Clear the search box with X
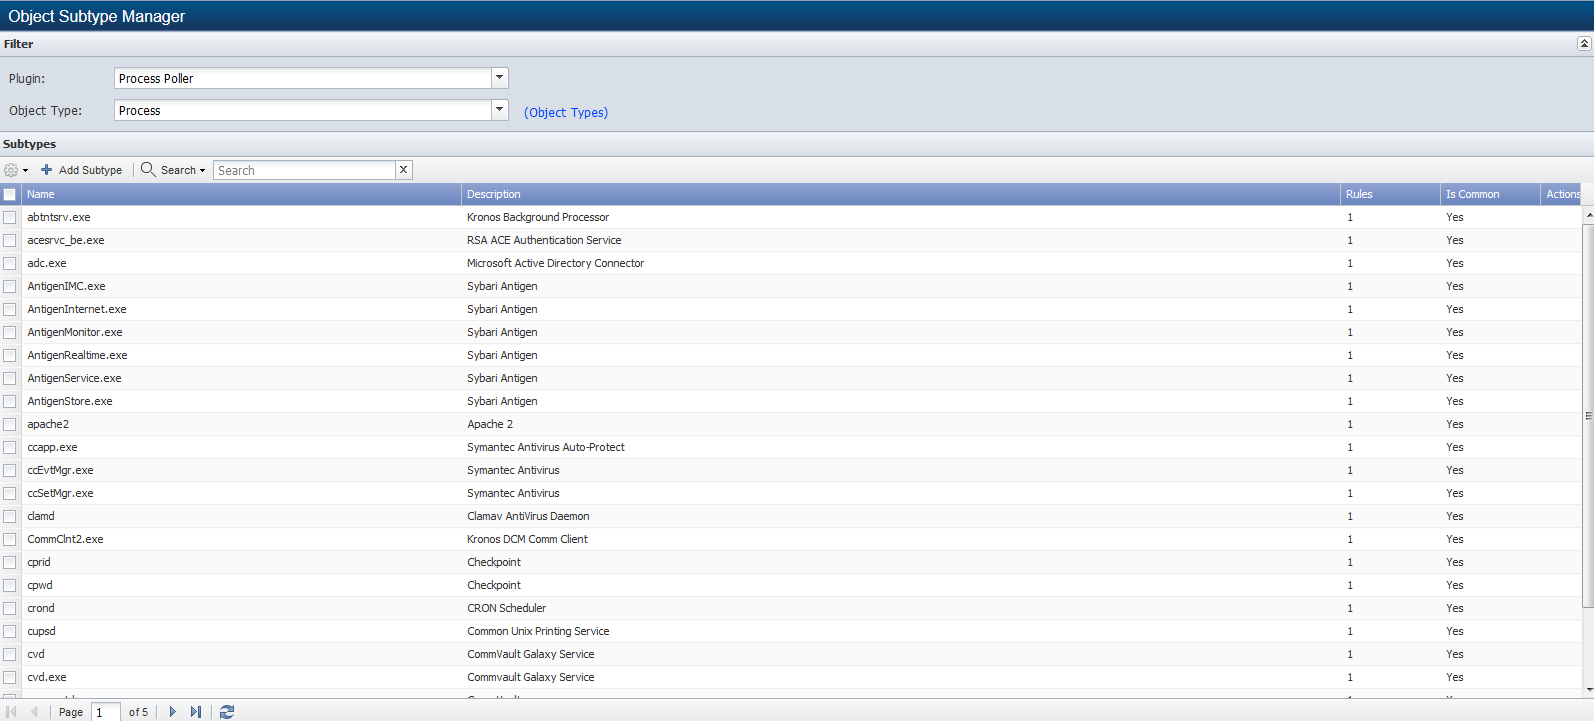The image size is (1594, 721). 404,170
